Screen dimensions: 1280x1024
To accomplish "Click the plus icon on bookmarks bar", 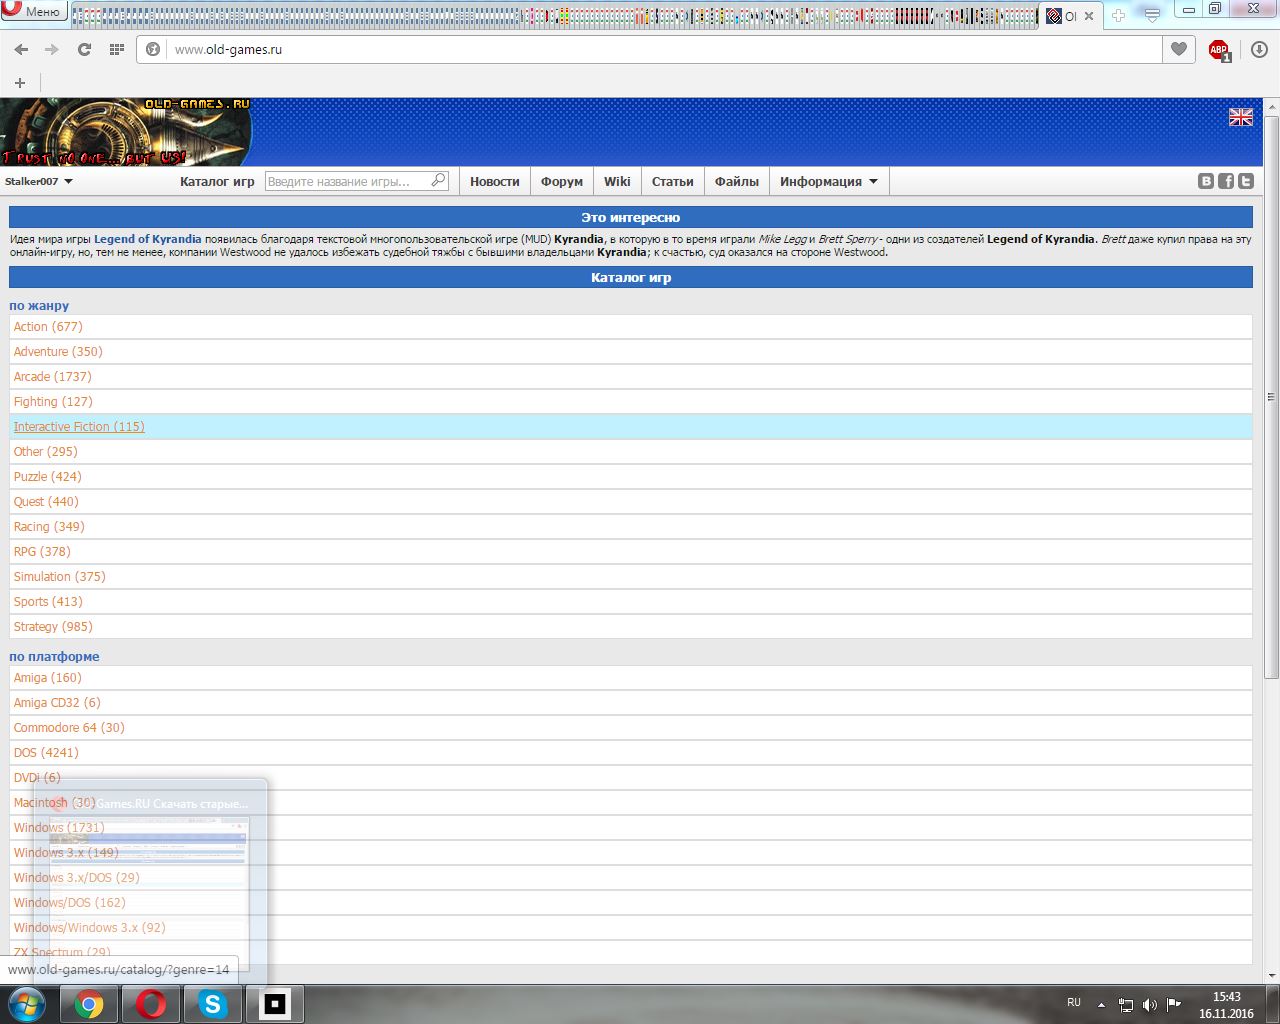I will click(20, 83).
